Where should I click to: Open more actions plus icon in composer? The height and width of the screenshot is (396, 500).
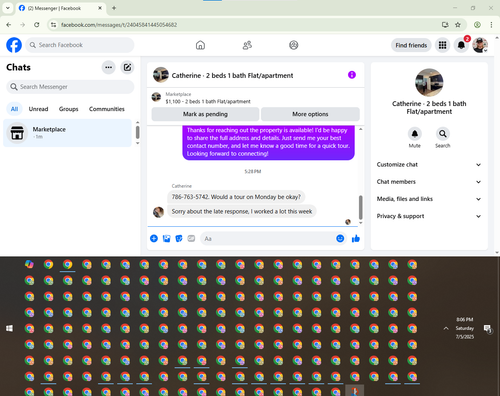point(154,238)
